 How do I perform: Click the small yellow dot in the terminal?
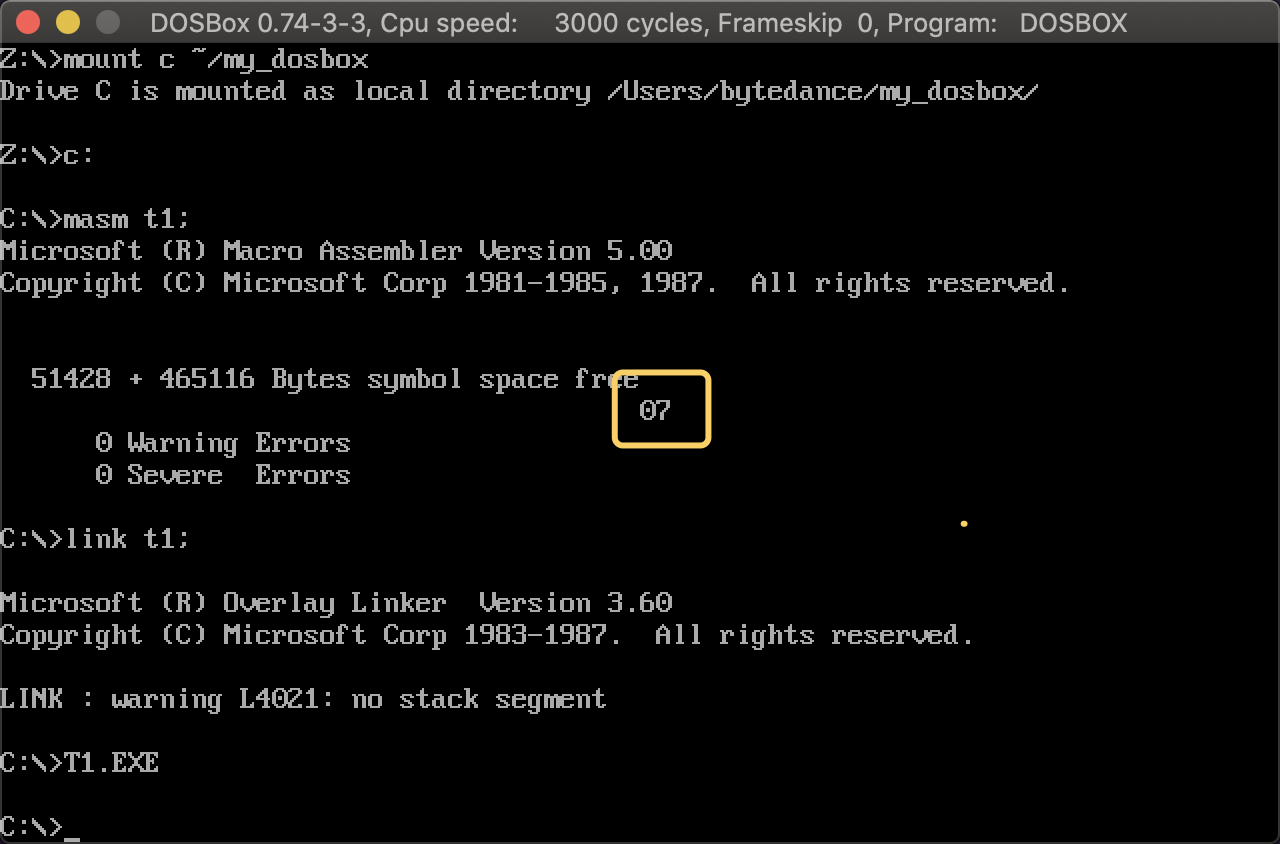point(963,523)
